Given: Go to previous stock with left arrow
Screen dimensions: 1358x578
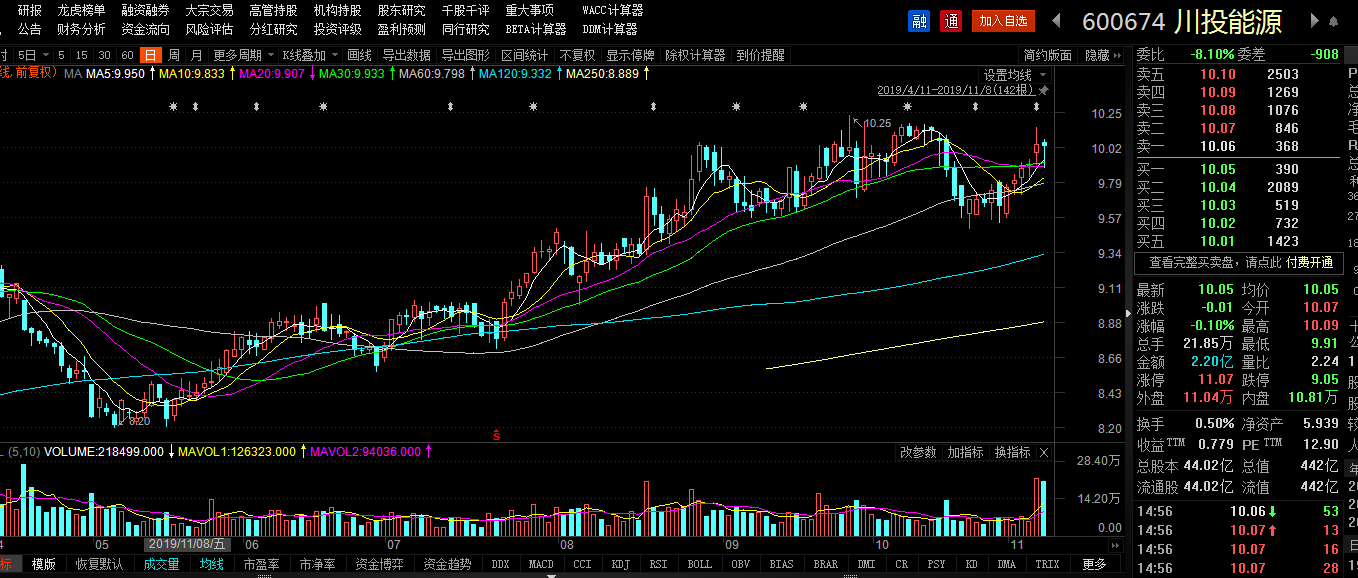Looking at the screenshot, I should pyautogui.click(x=1055, y=20).
